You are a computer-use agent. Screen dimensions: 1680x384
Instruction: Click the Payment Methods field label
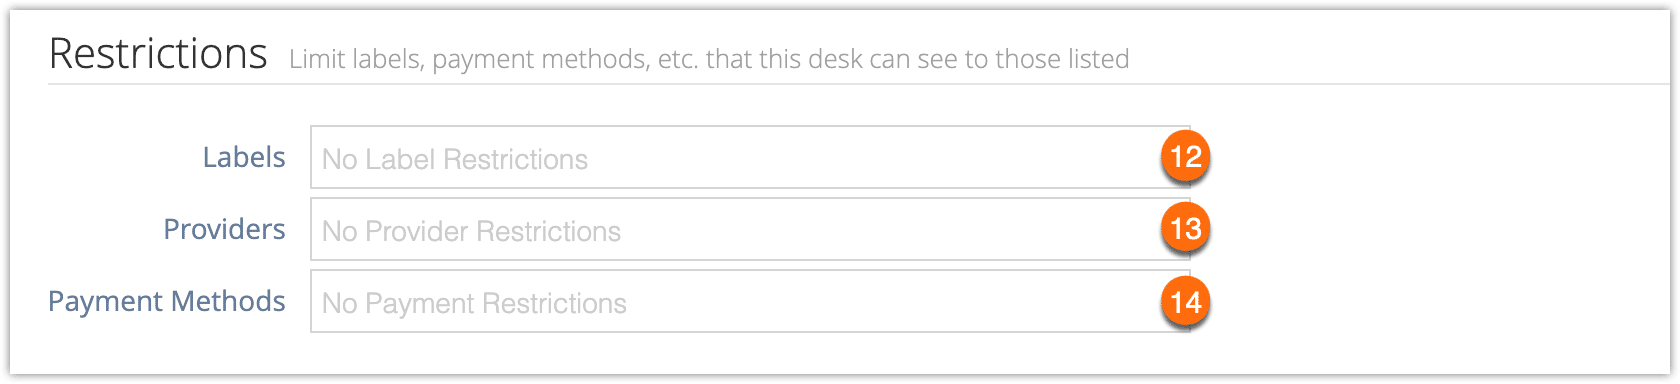(167, 301)
